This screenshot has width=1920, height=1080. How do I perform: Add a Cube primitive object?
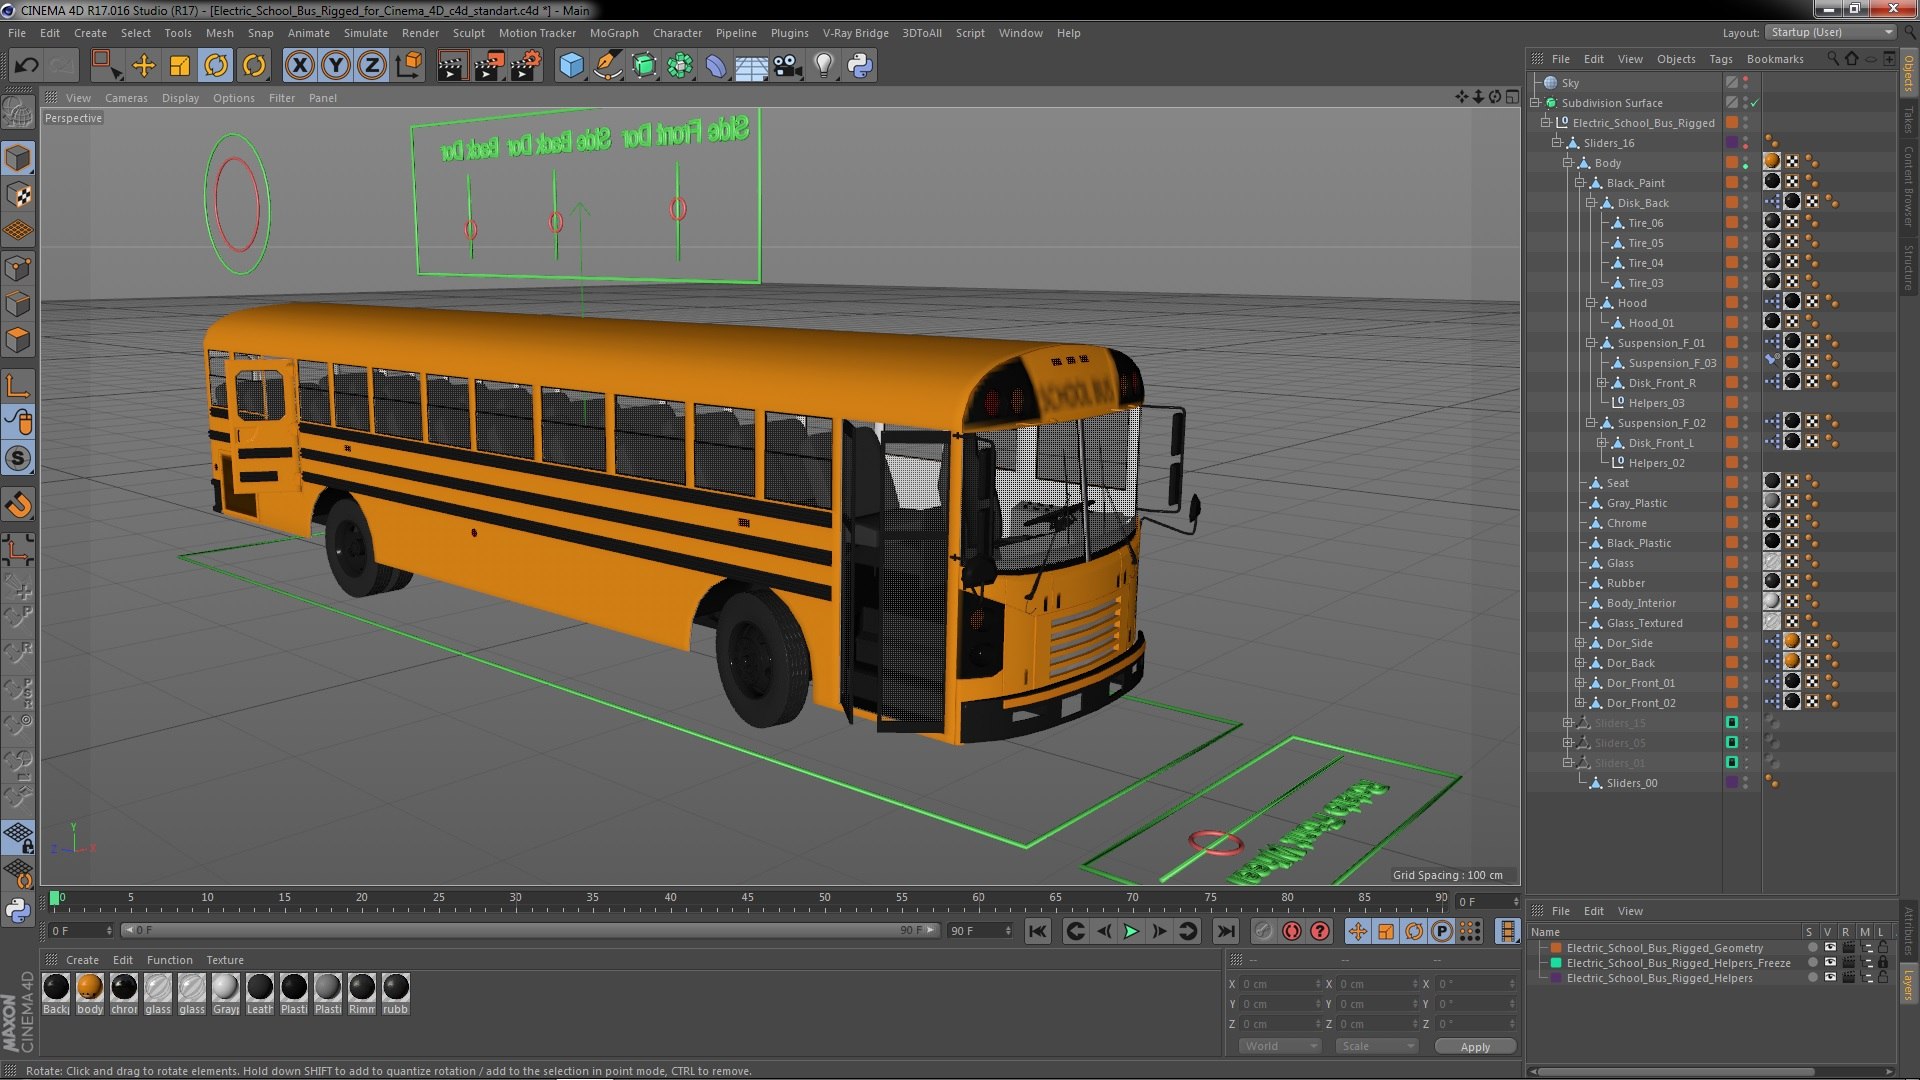tap(571, 66)
